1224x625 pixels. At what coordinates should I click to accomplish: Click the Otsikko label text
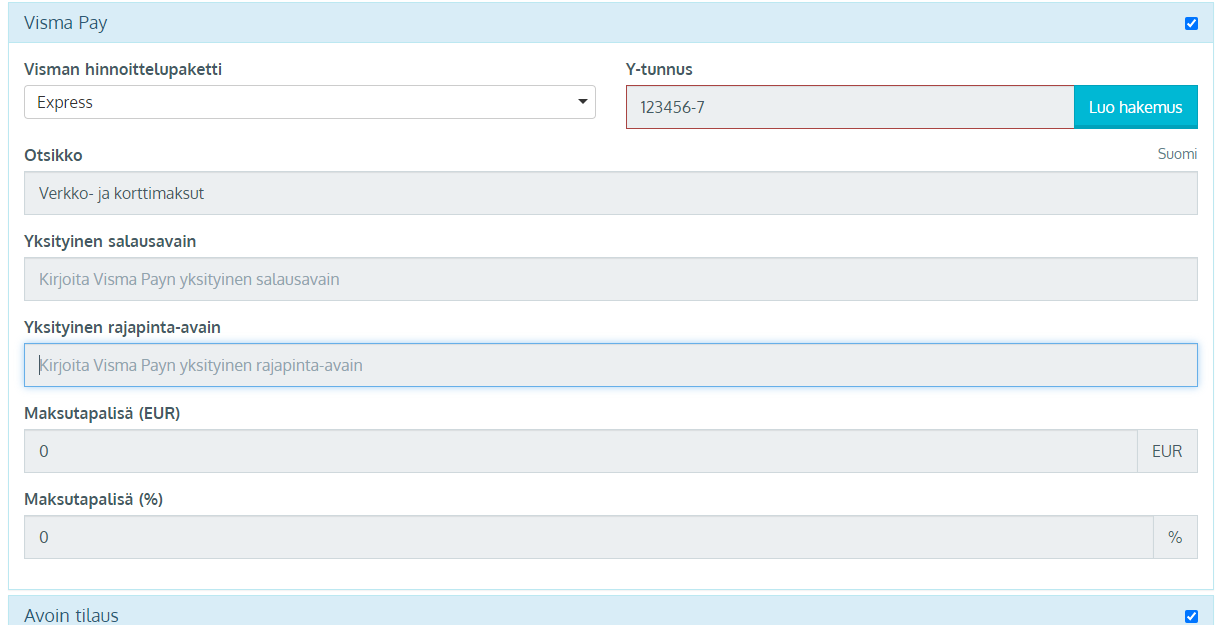pyautogui.click(x=53, y=156)
